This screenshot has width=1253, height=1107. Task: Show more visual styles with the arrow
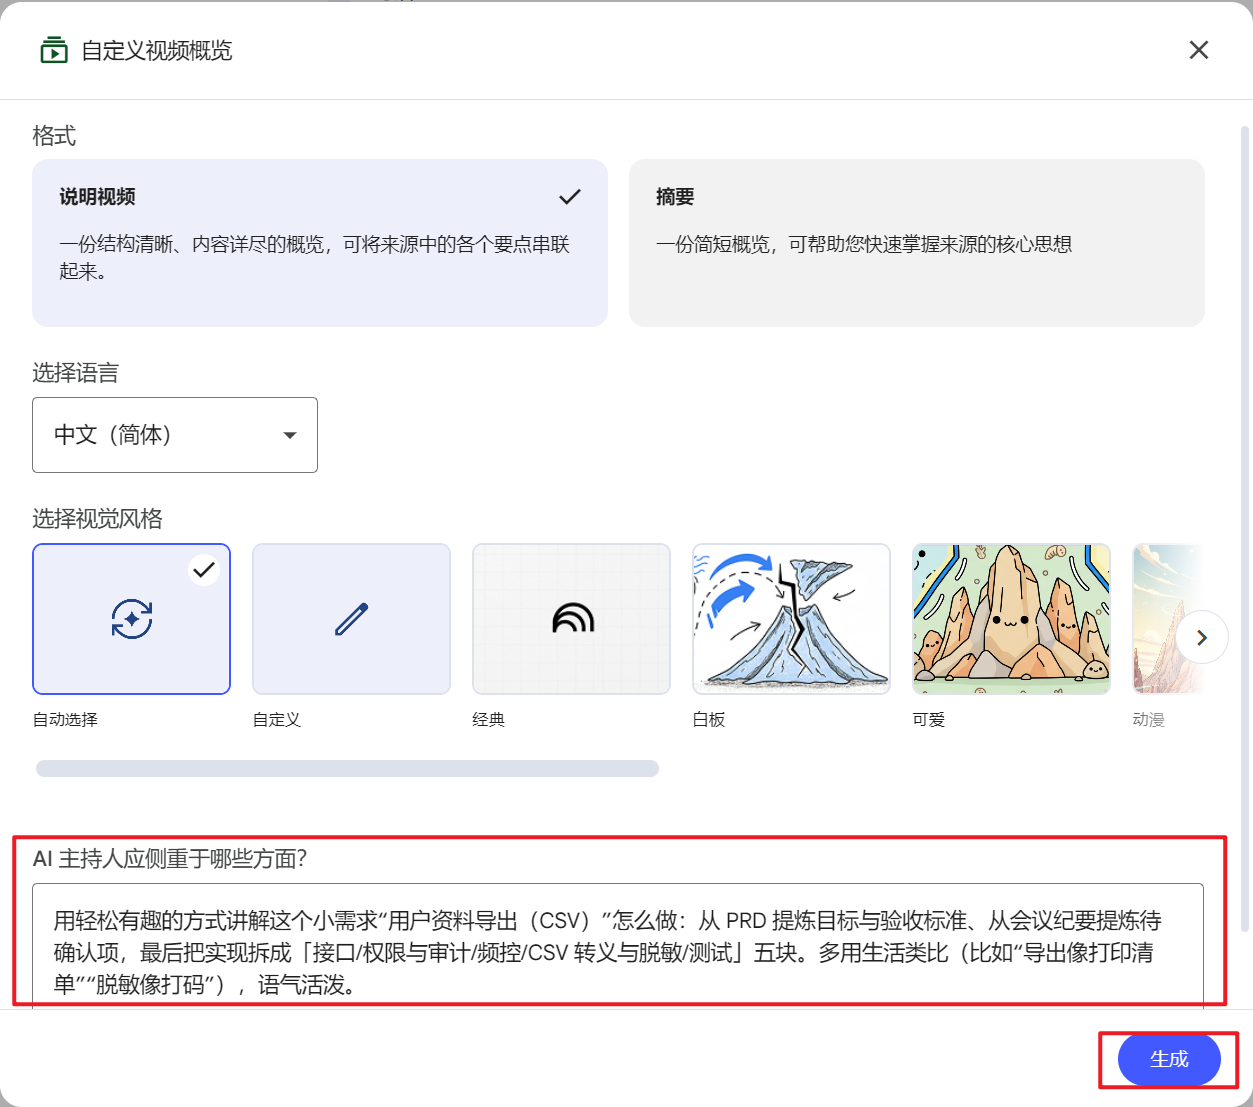click(x=1202, y=637)
